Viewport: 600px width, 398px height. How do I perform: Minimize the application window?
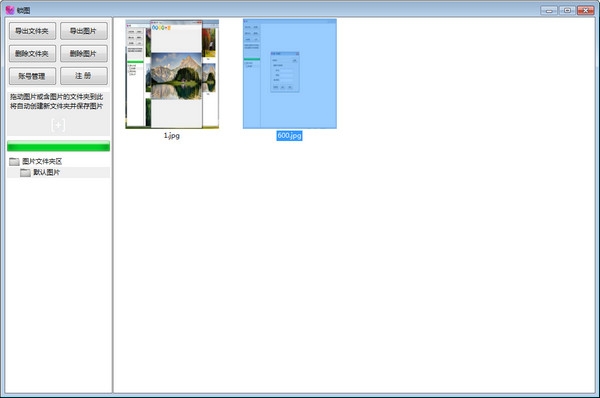pyautogui.click(x=549, y=10)
